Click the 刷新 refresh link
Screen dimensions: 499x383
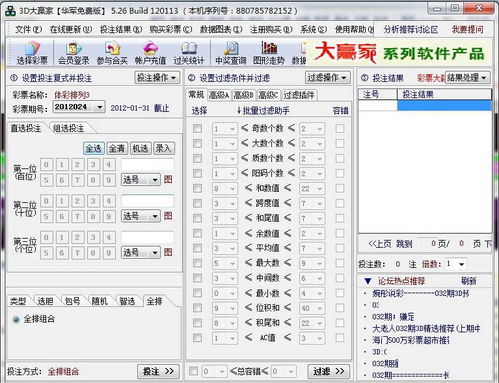coord(468,281)
